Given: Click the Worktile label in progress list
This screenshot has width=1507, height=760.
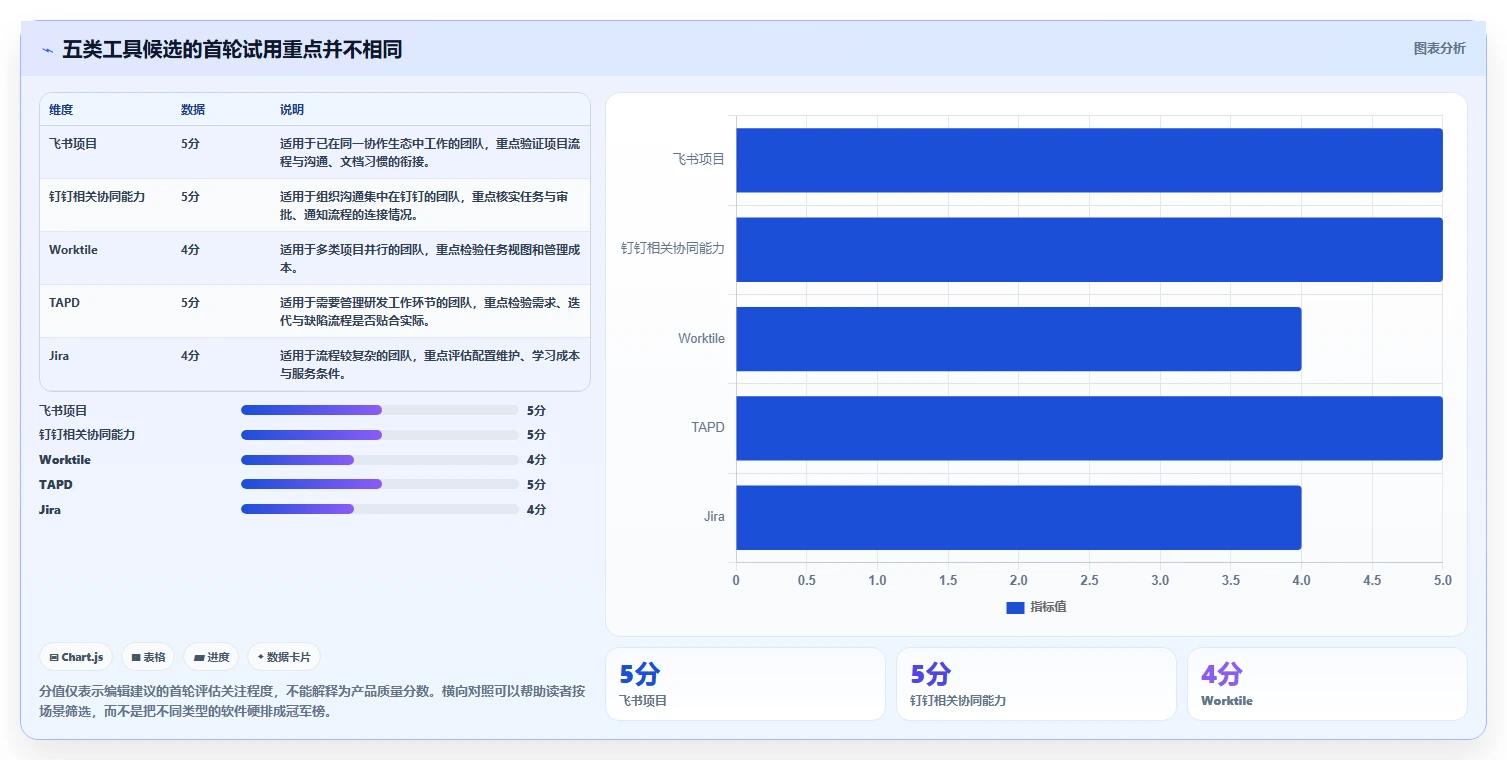Looking at the screenshot, I should [x=65, y=460].
